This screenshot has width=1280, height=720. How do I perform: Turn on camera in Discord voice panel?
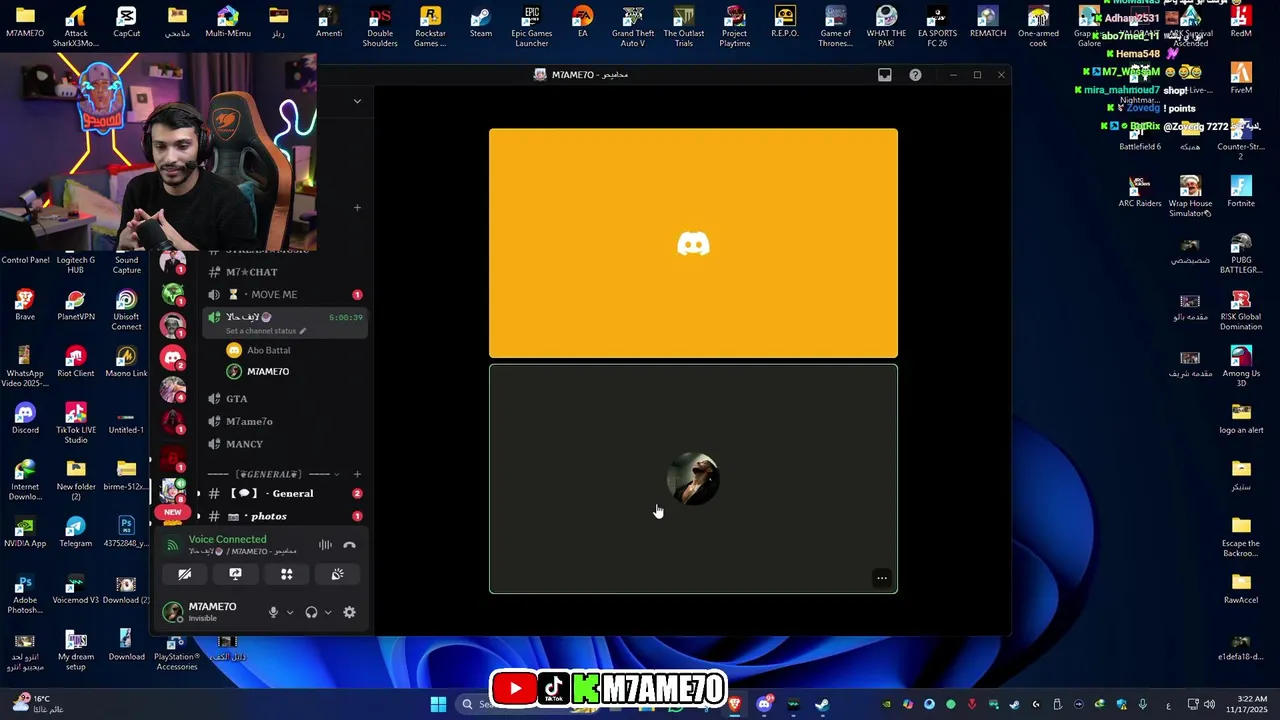[x=185, y=574]
